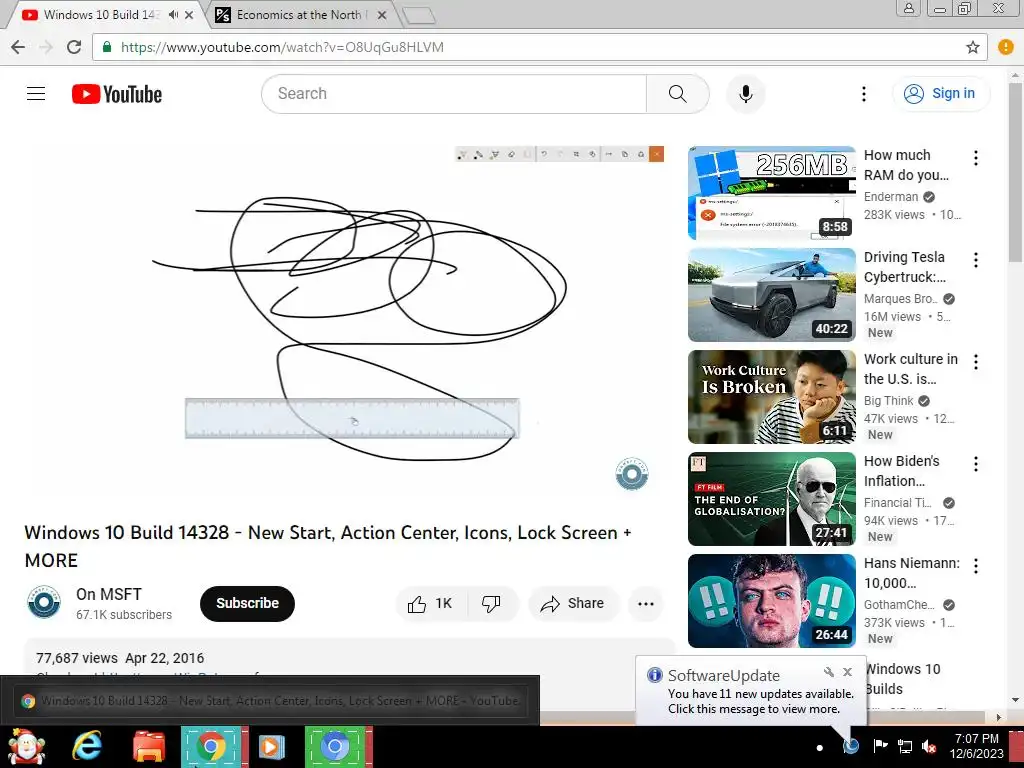Switch to the Economics at the North tab
1024x768 pixels.
point(301,14)
